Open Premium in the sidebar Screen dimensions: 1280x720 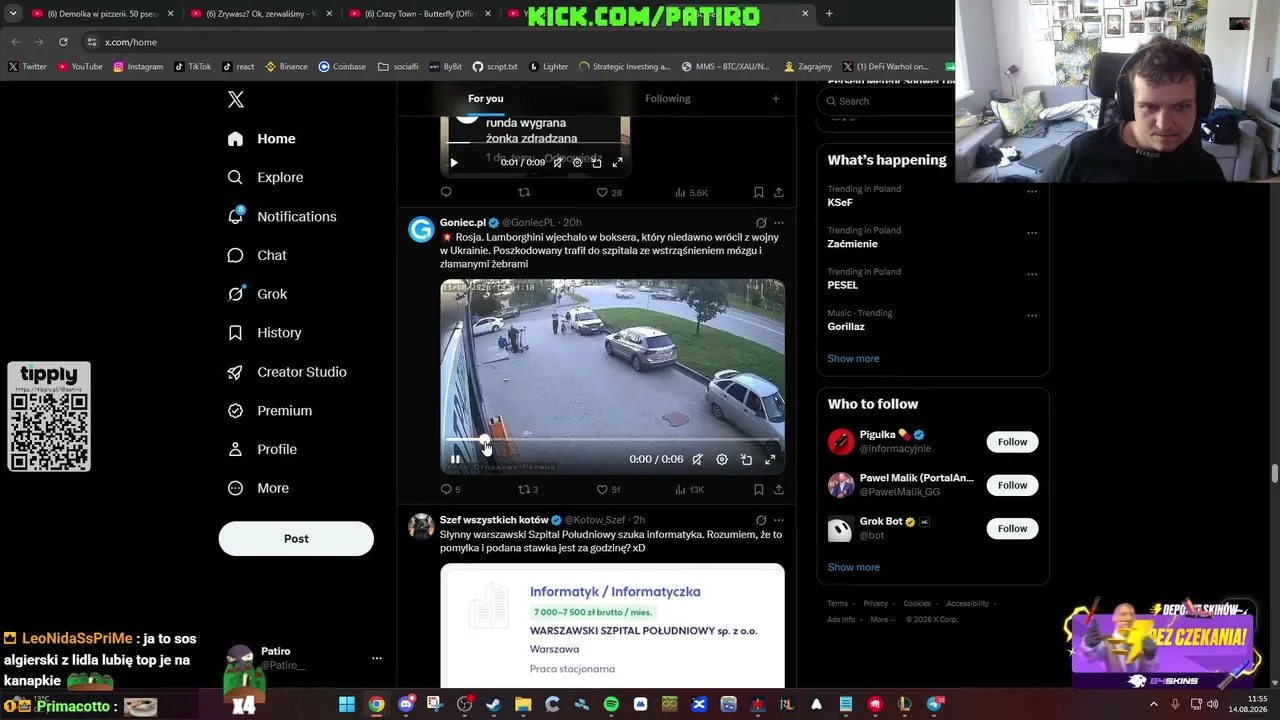click(269, 411)
